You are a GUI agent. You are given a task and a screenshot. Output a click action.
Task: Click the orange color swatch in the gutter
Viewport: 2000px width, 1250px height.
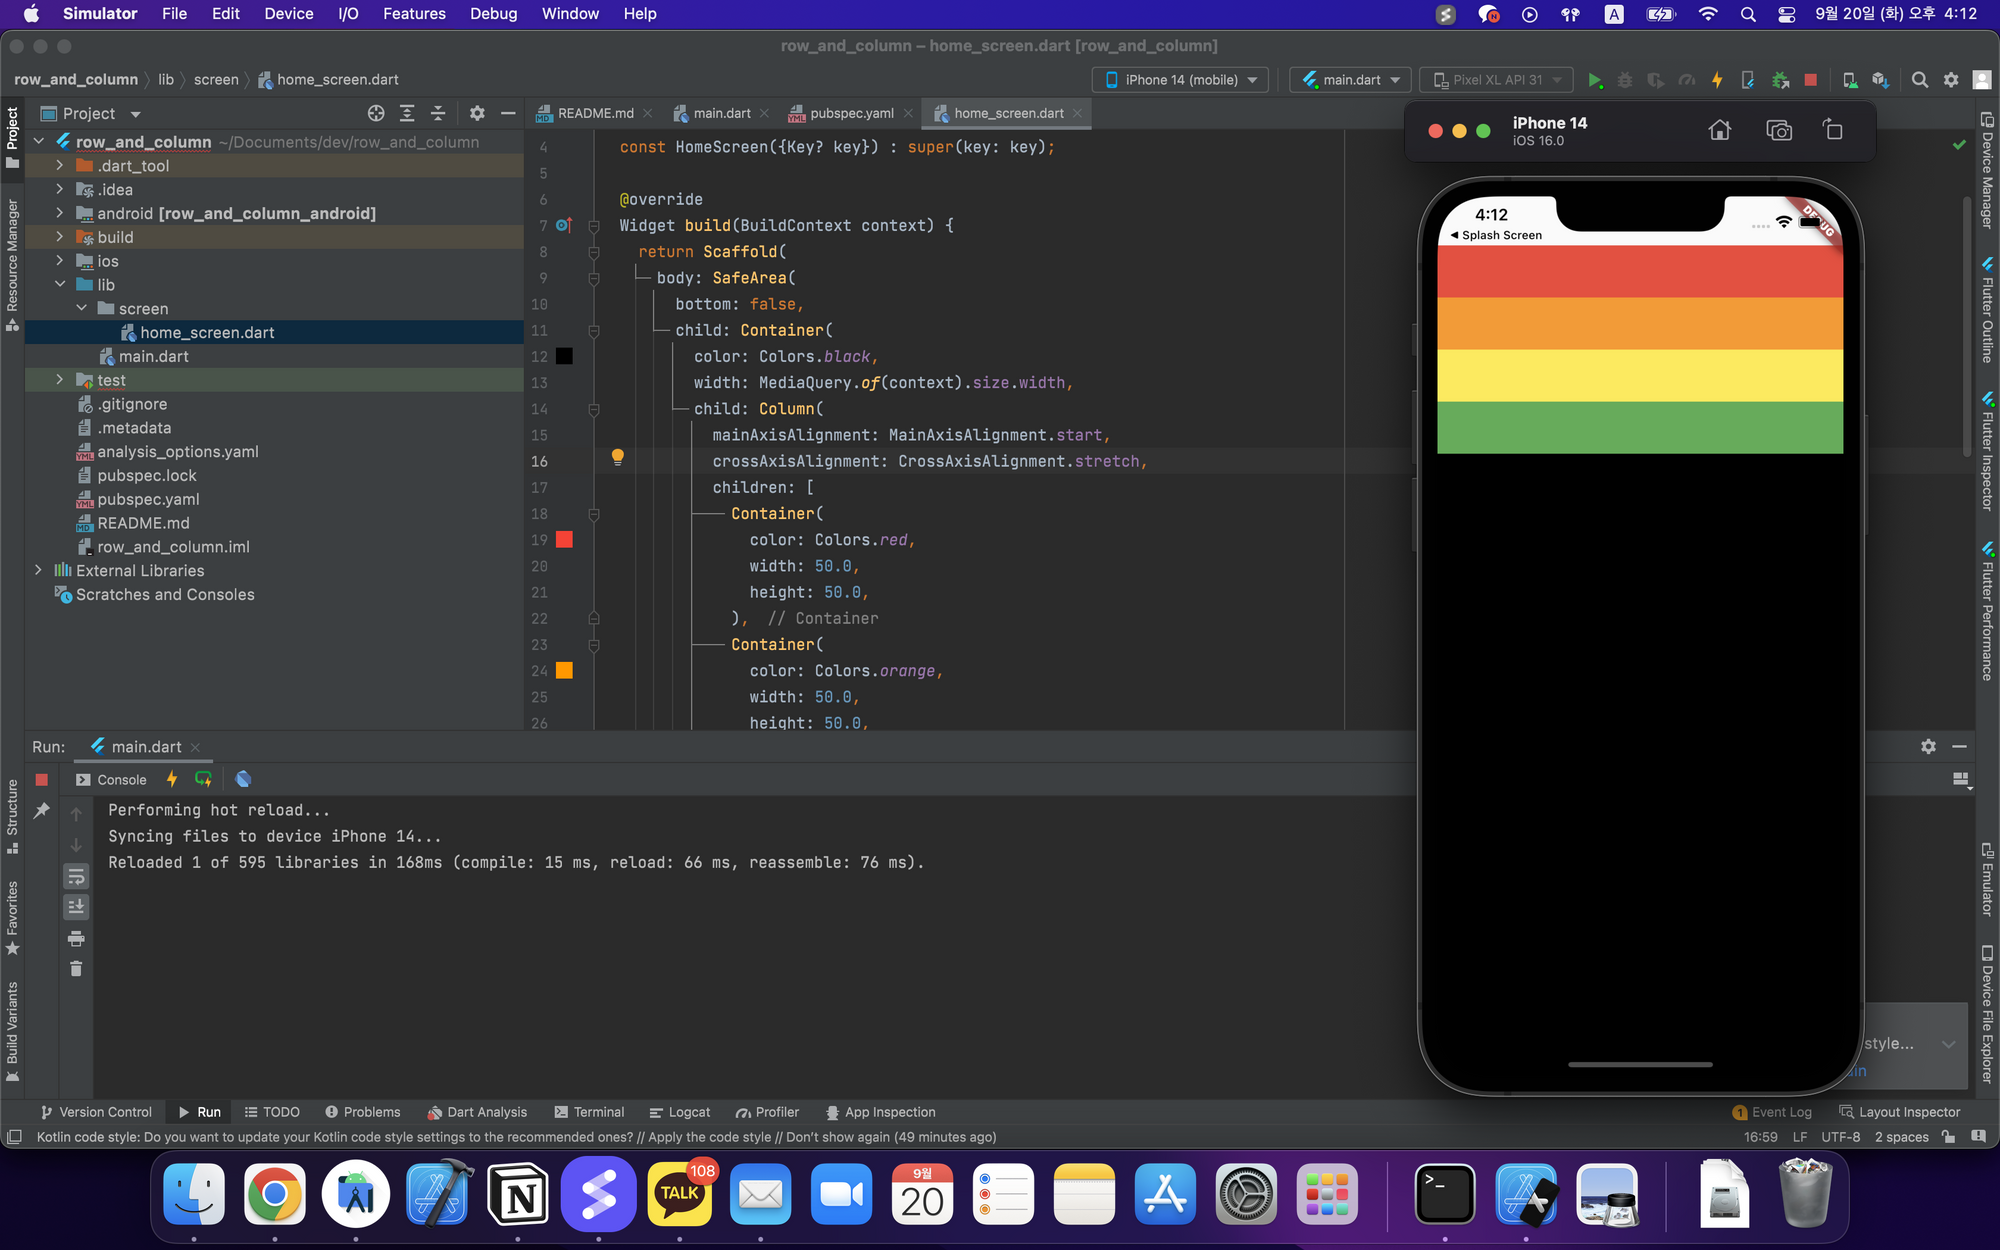[564, 671]
